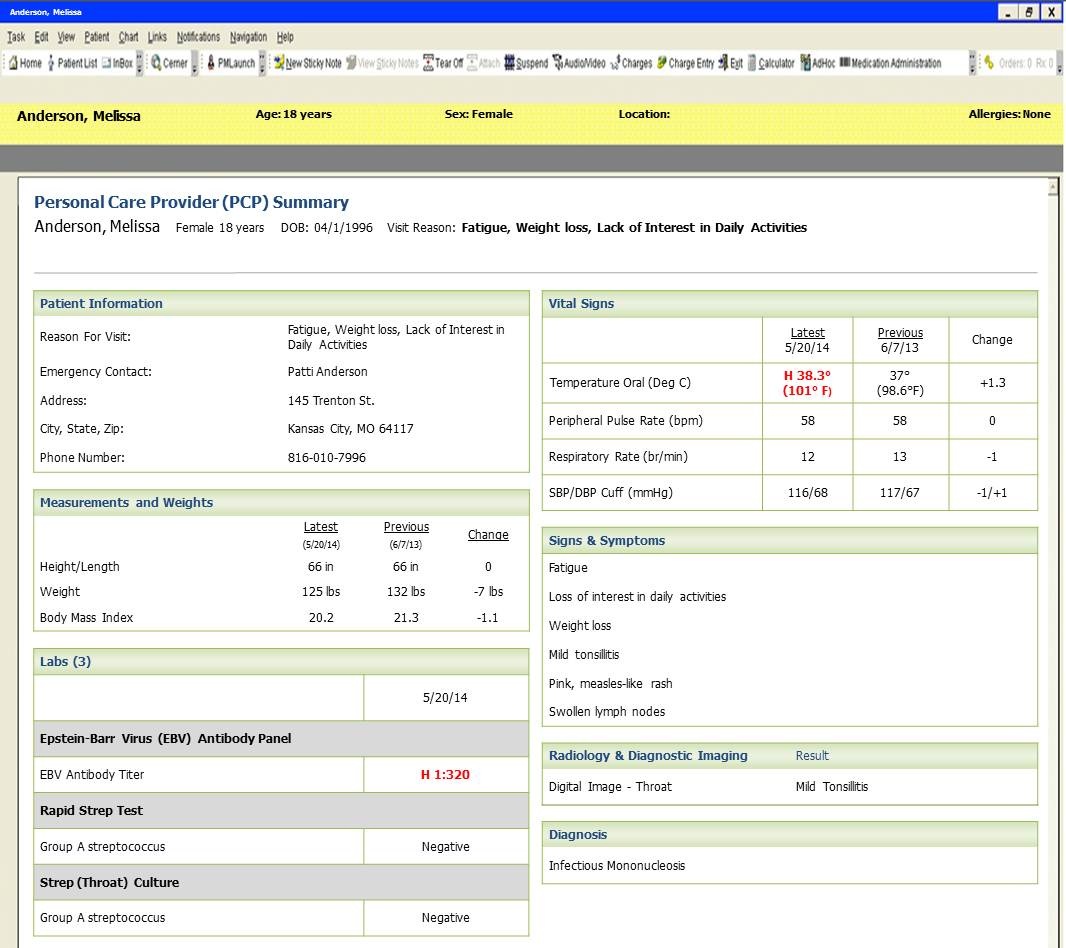Screen dimensions: 1066x948
Task: Open the InBox toolbar item
Action: pyautogui.click(x=117, y=63)
